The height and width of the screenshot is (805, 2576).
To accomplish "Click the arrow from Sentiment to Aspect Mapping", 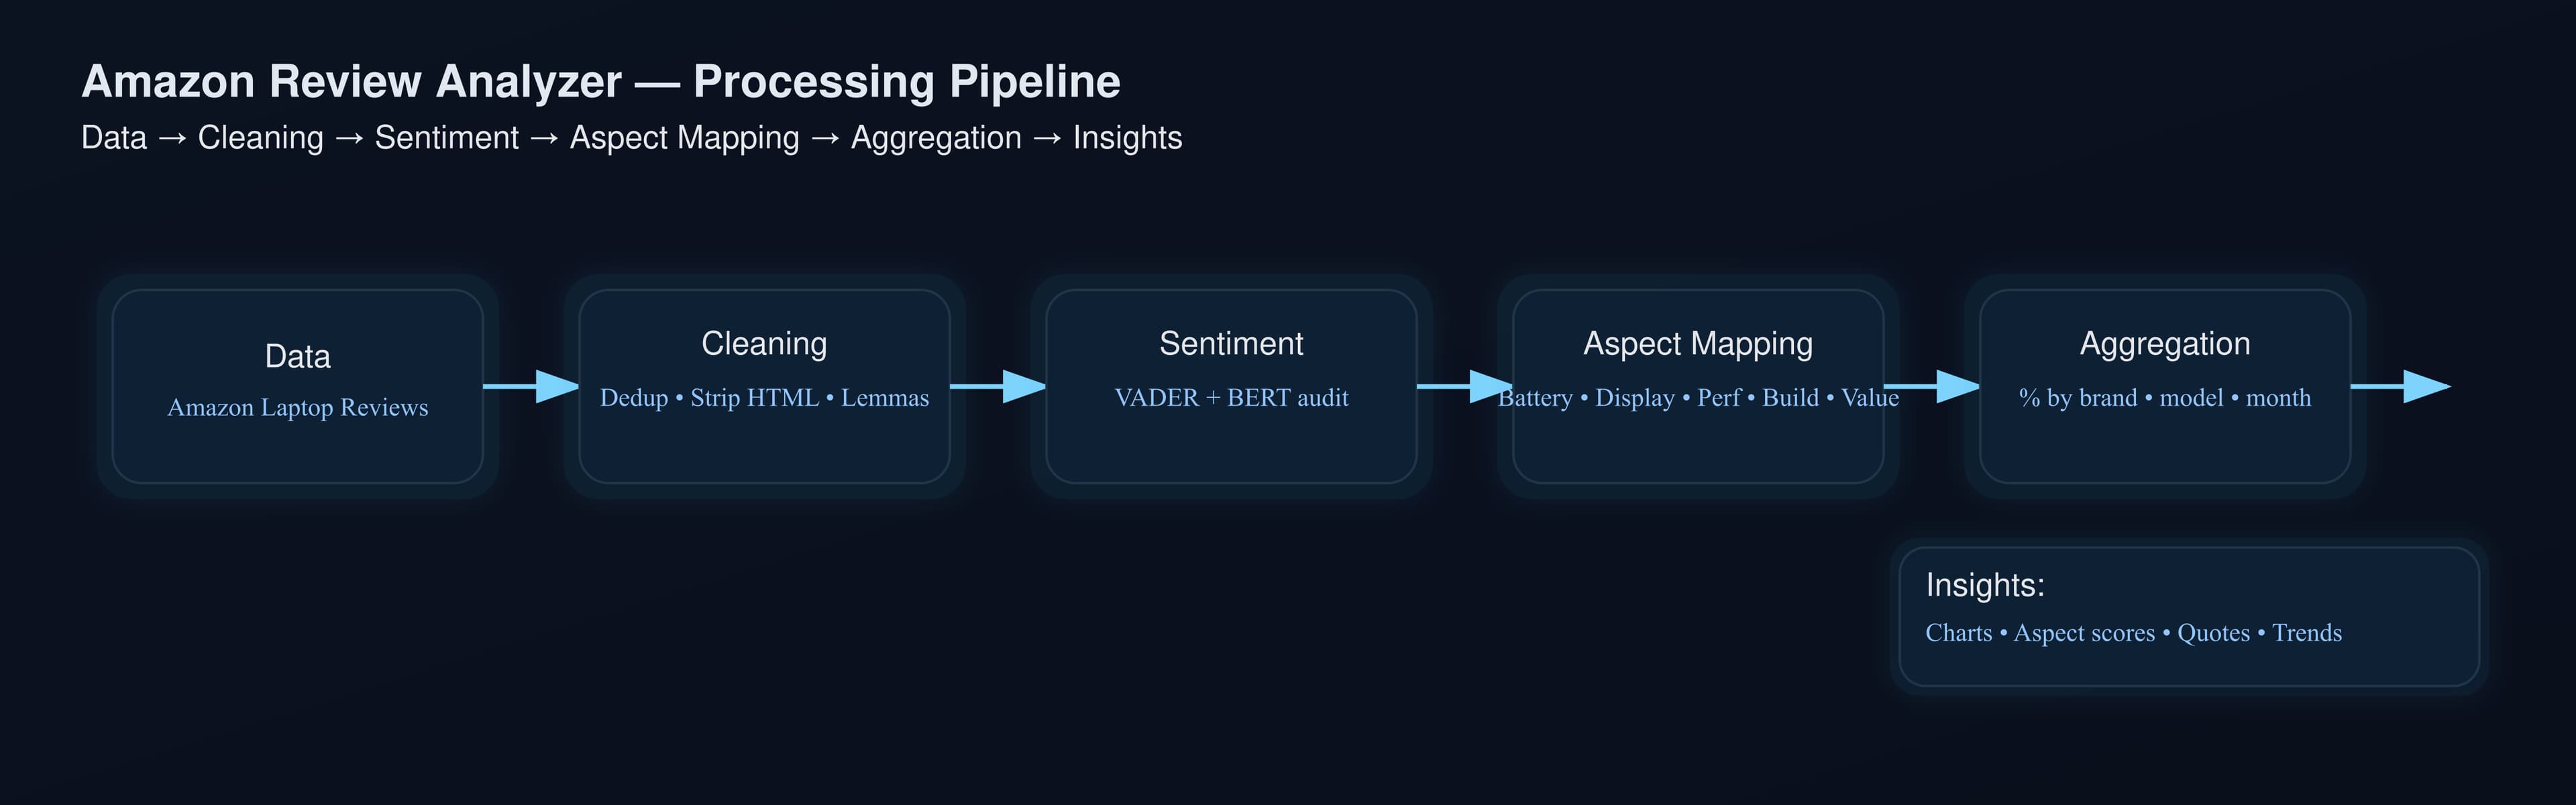I will coord(1464,386).
